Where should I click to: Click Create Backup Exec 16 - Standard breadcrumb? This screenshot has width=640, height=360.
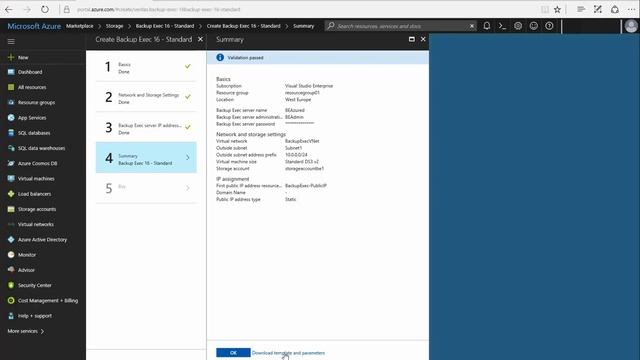(244, 26)
